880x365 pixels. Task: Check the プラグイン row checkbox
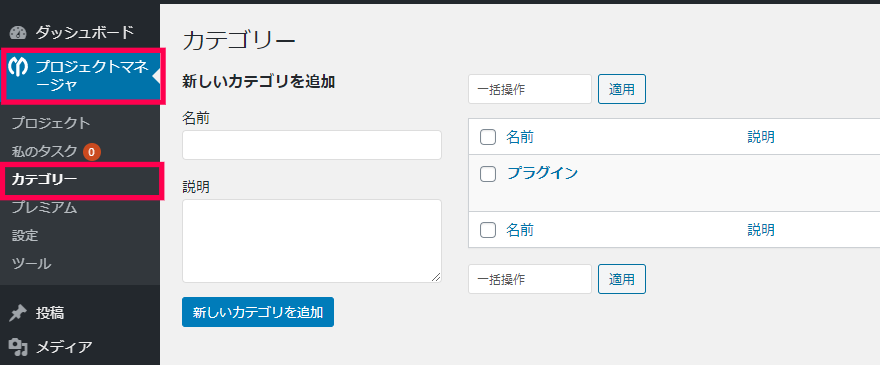pos(488,174)
